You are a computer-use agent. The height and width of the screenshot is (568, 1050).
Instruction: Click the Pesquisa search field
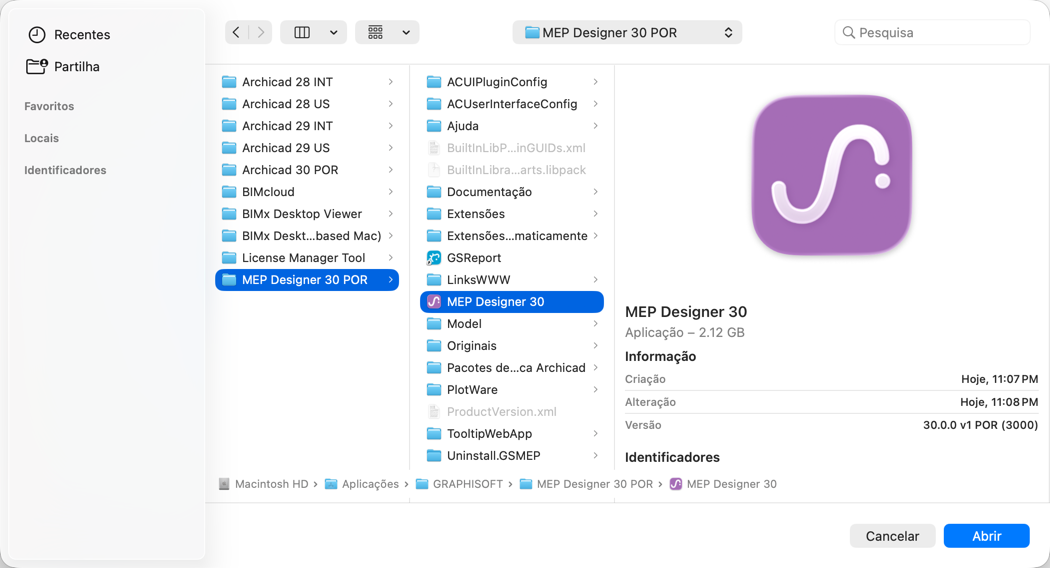[x=932, y=32]
